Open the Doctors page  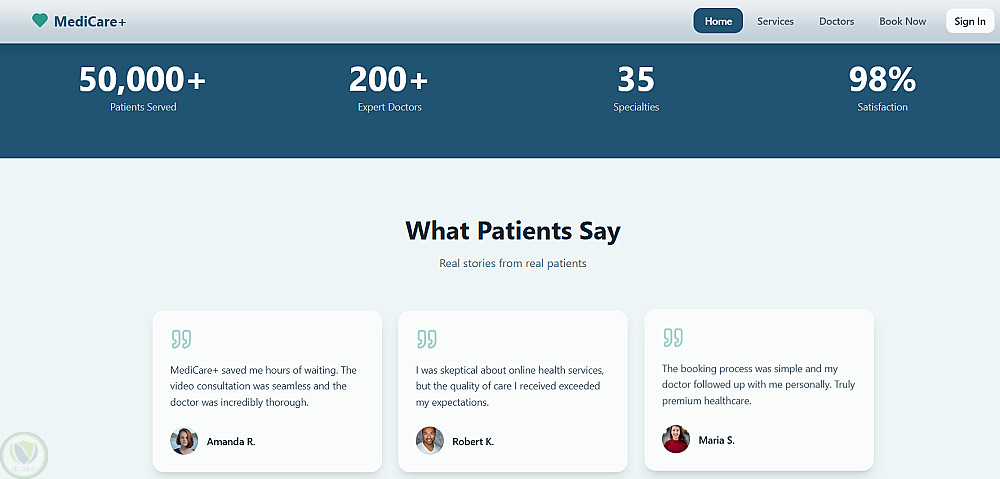[836, 21]
